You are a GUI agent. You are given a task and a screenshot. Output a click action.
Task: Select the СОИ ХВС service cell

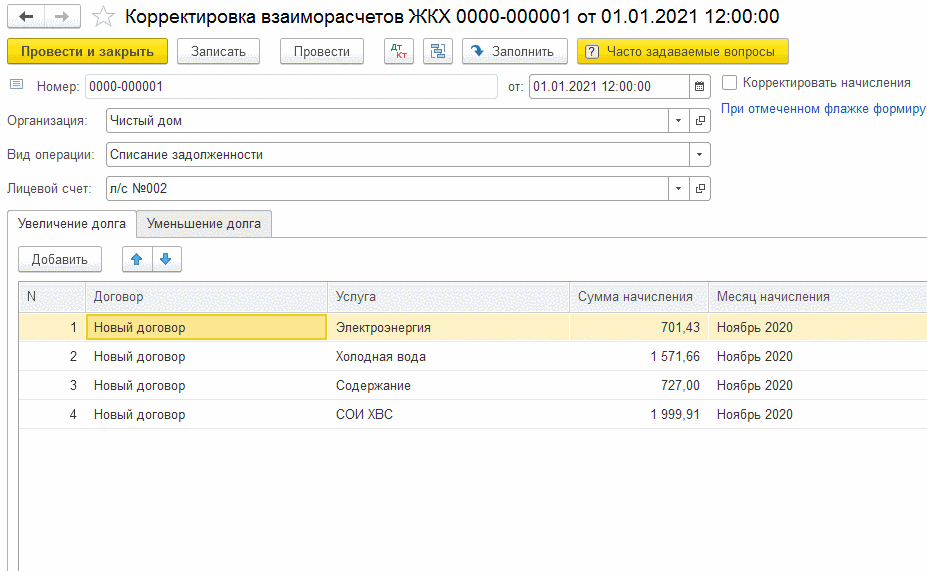coord(449,414)
